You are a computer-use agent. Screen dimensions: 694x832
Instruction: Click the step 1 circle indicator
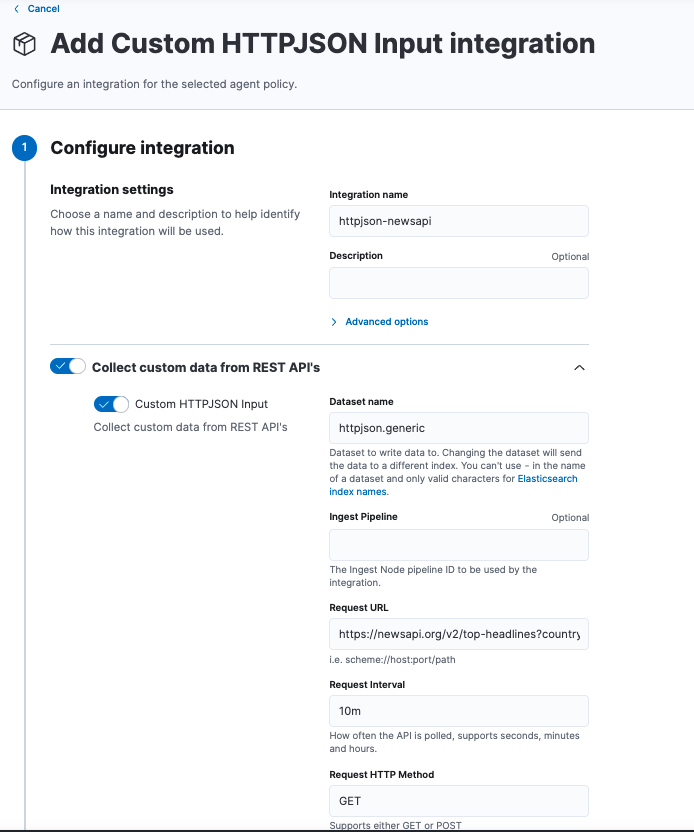(x=24, y=147)
